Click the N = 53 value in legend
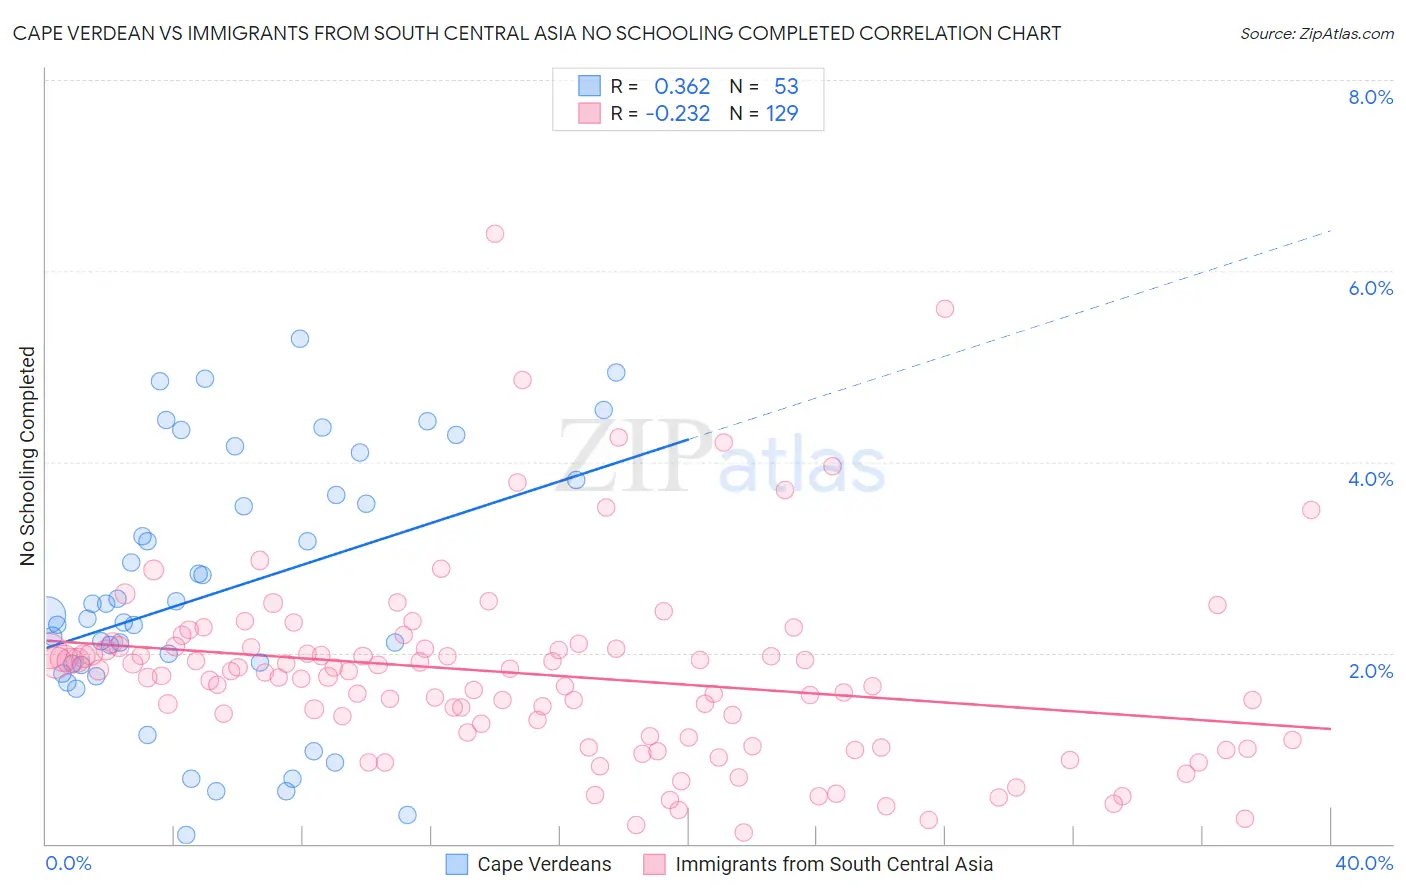The height and width of the screenshot is (892, 1406). tap(764, 86)
